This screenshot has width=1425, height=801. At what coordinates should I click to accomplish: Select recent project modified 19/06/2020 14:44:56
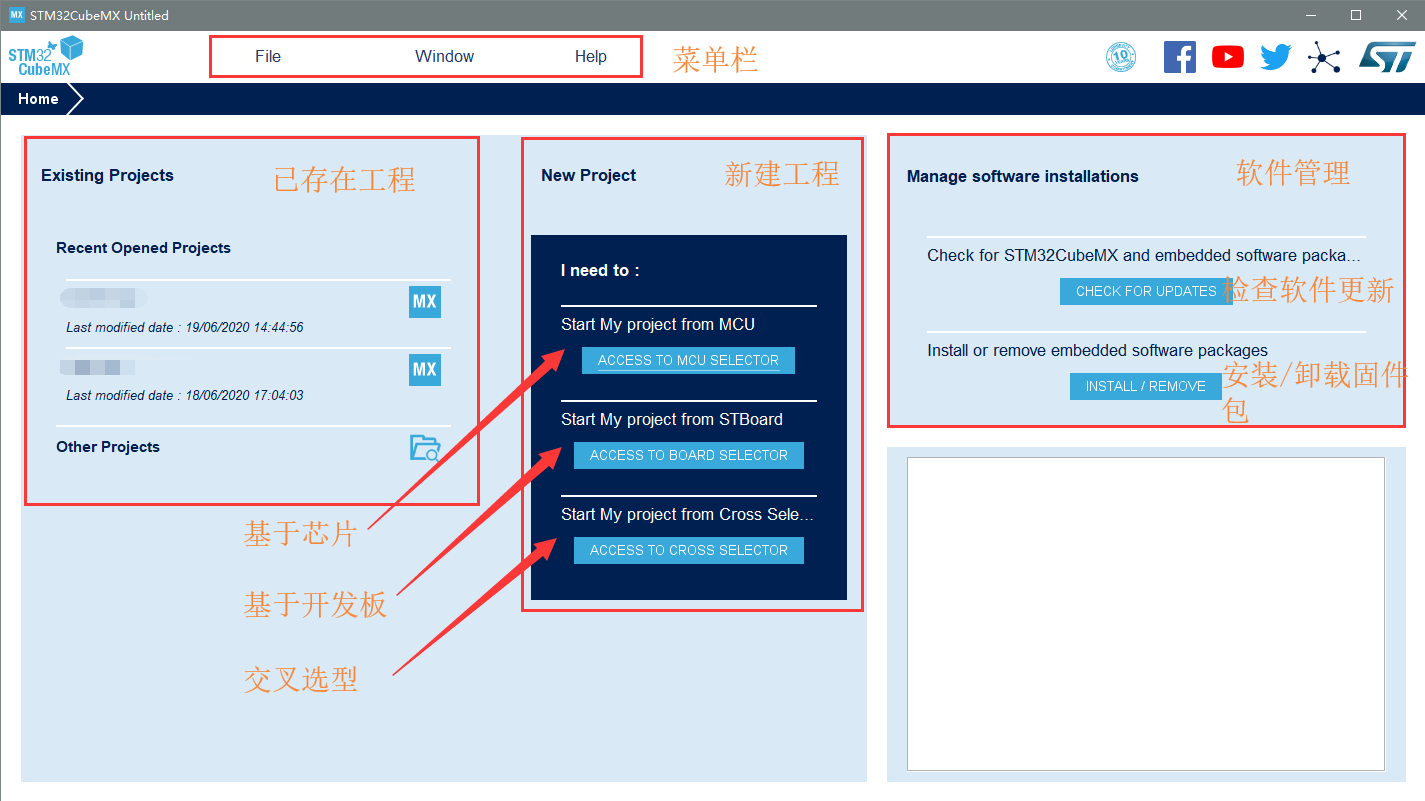(258, 314)
